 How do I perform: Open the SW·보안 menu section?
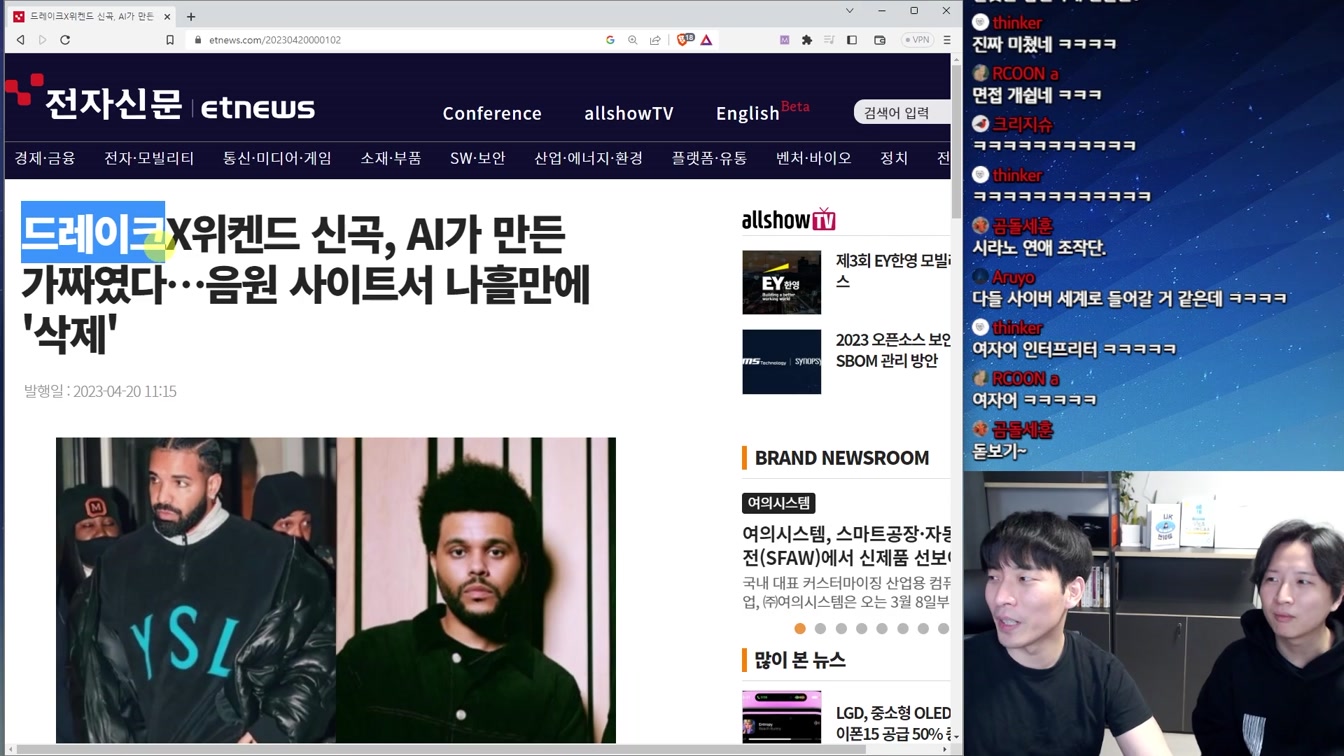click(478, 158)
